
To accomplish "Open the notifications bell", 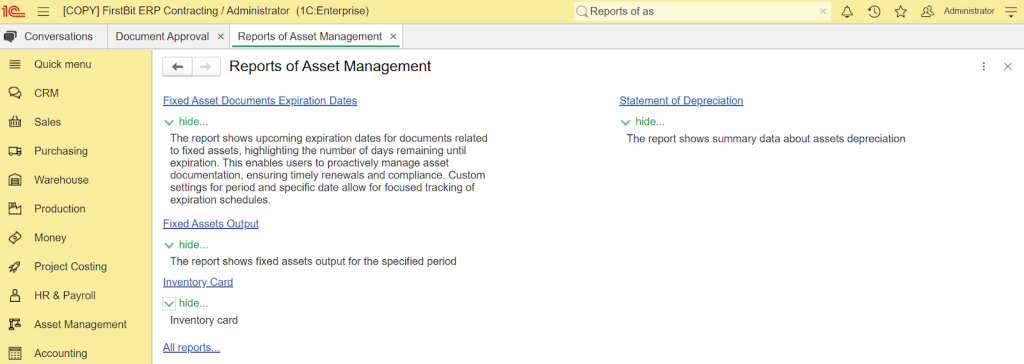I will click(x=847, y=11).
